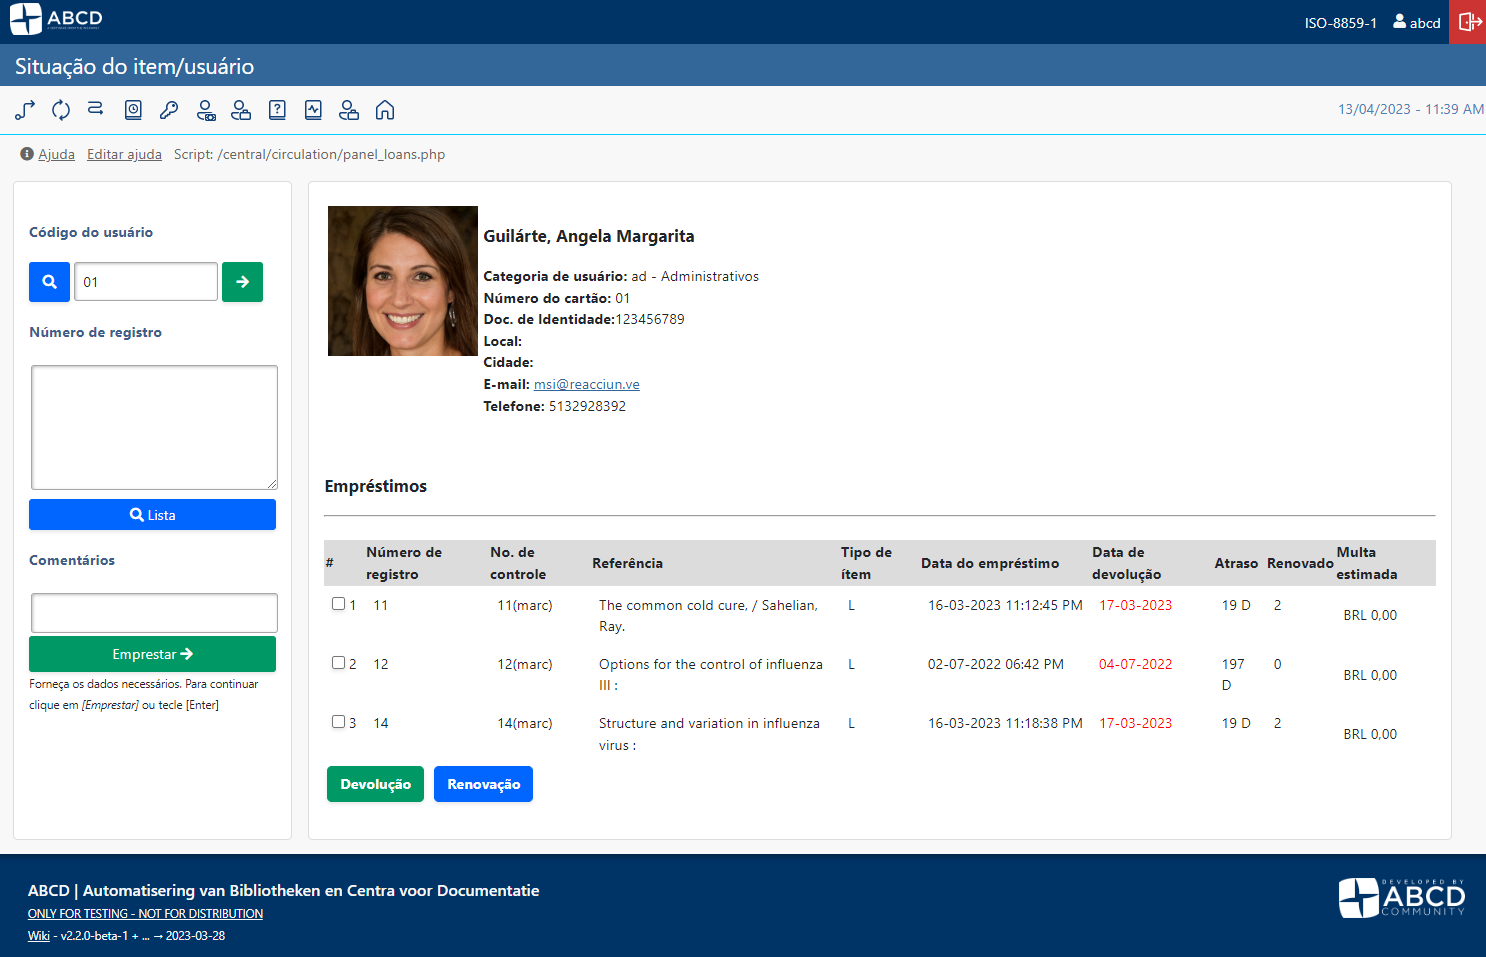Click the book with clock icon
The width and height of the screenshot is (1486, 957).
pos(133,110)
